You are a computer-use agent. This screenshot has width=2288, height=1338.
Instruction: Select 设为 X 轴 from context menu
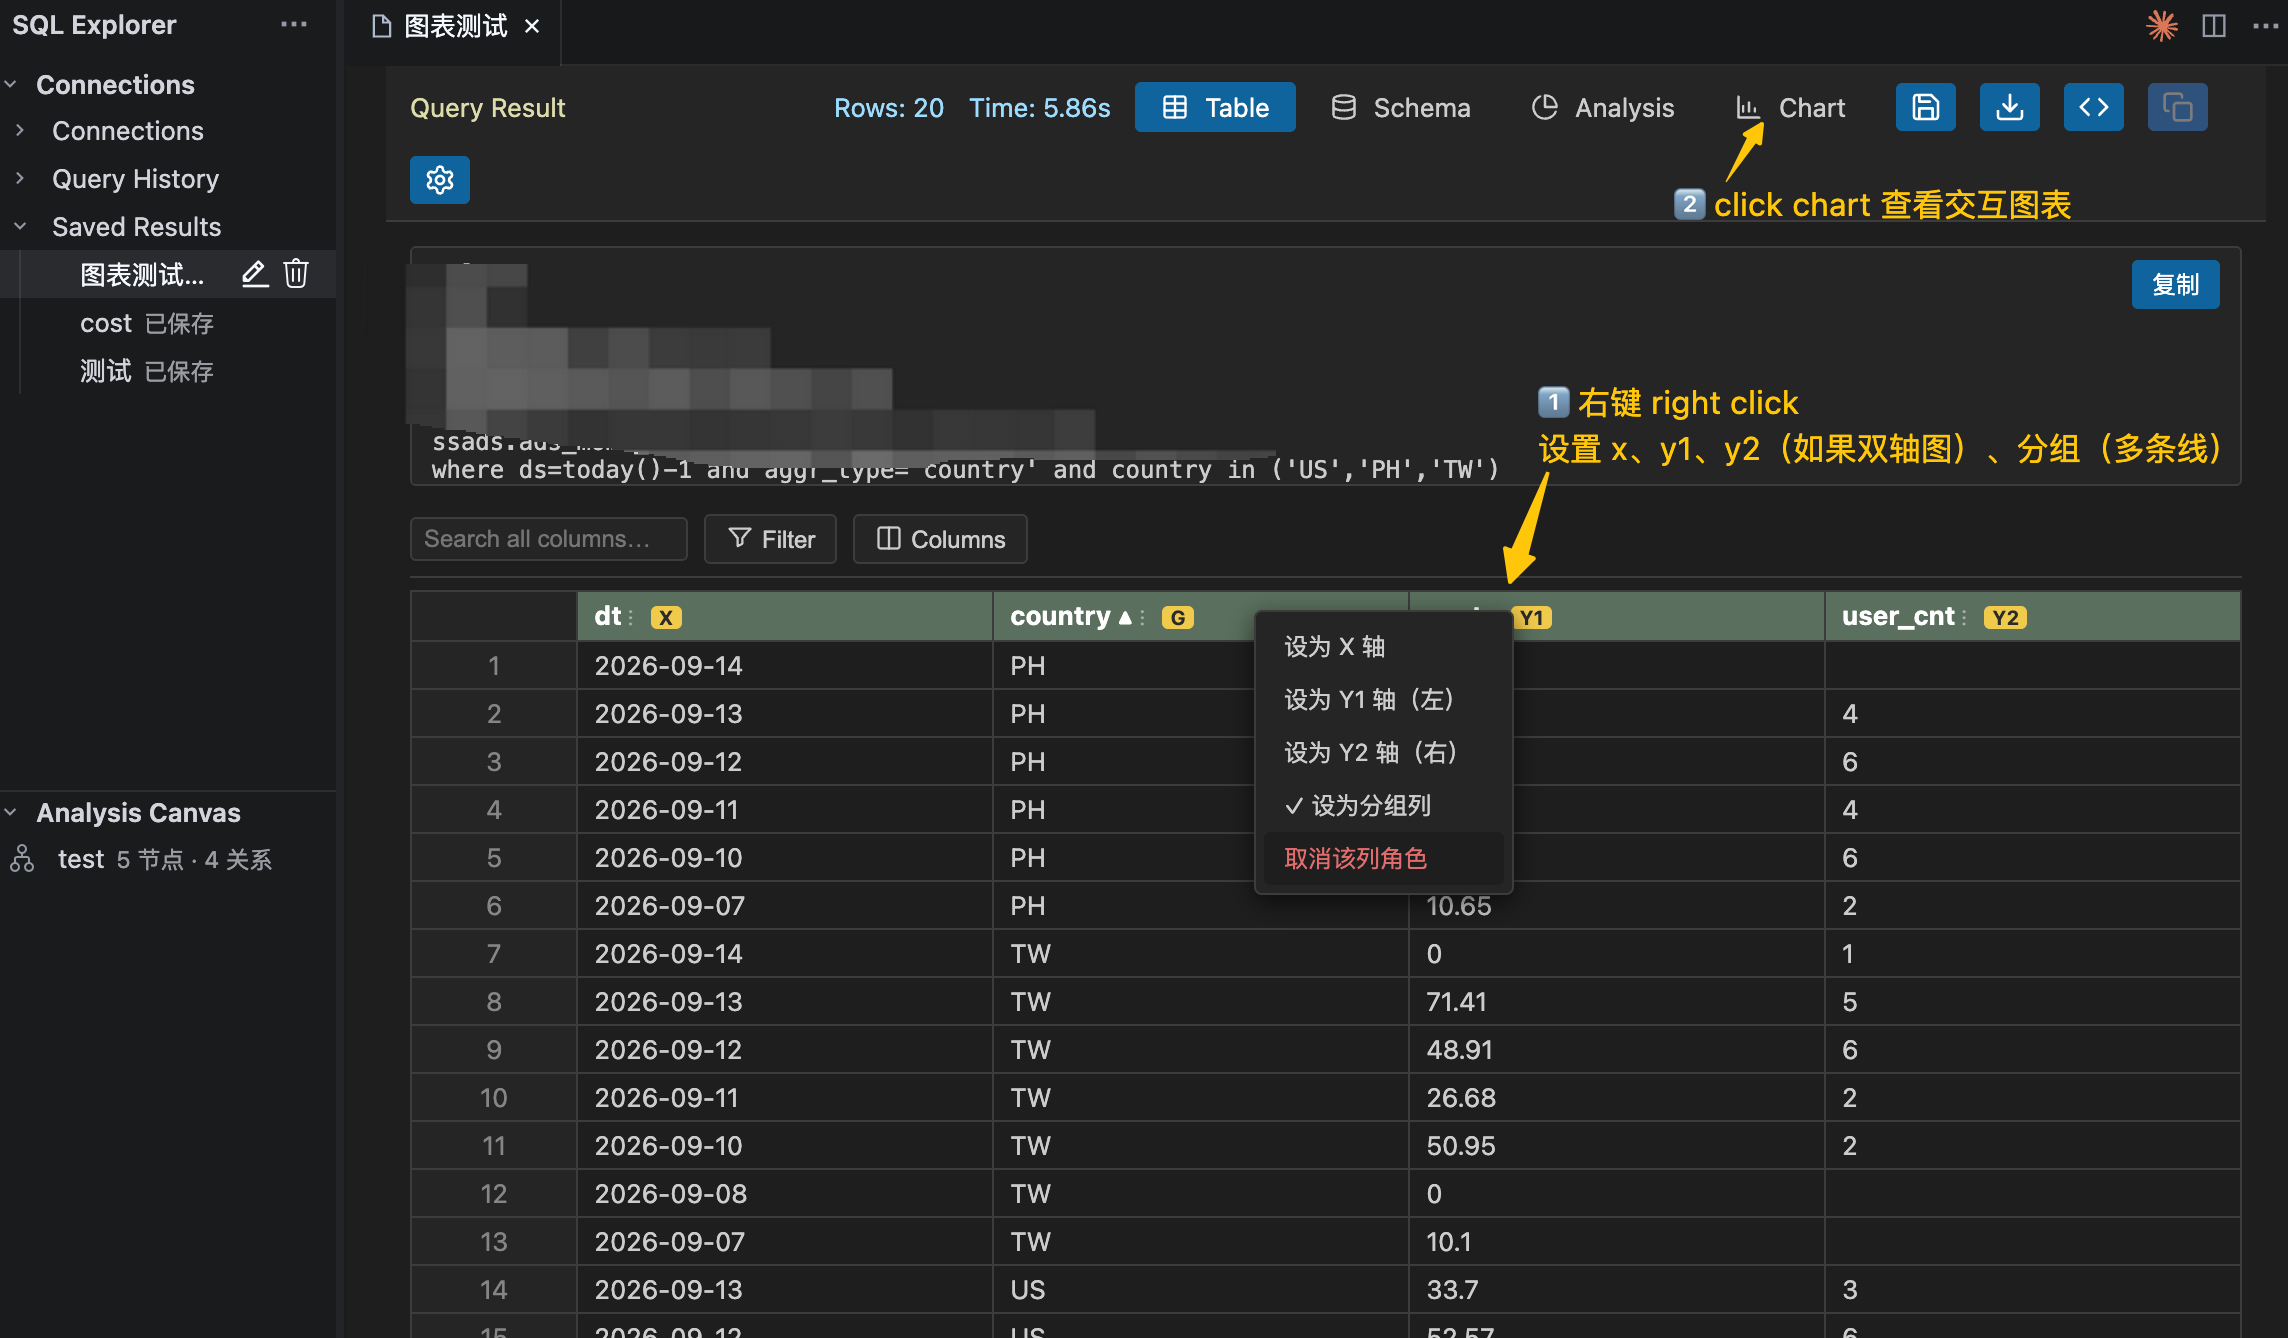[x=1334, y=647]
